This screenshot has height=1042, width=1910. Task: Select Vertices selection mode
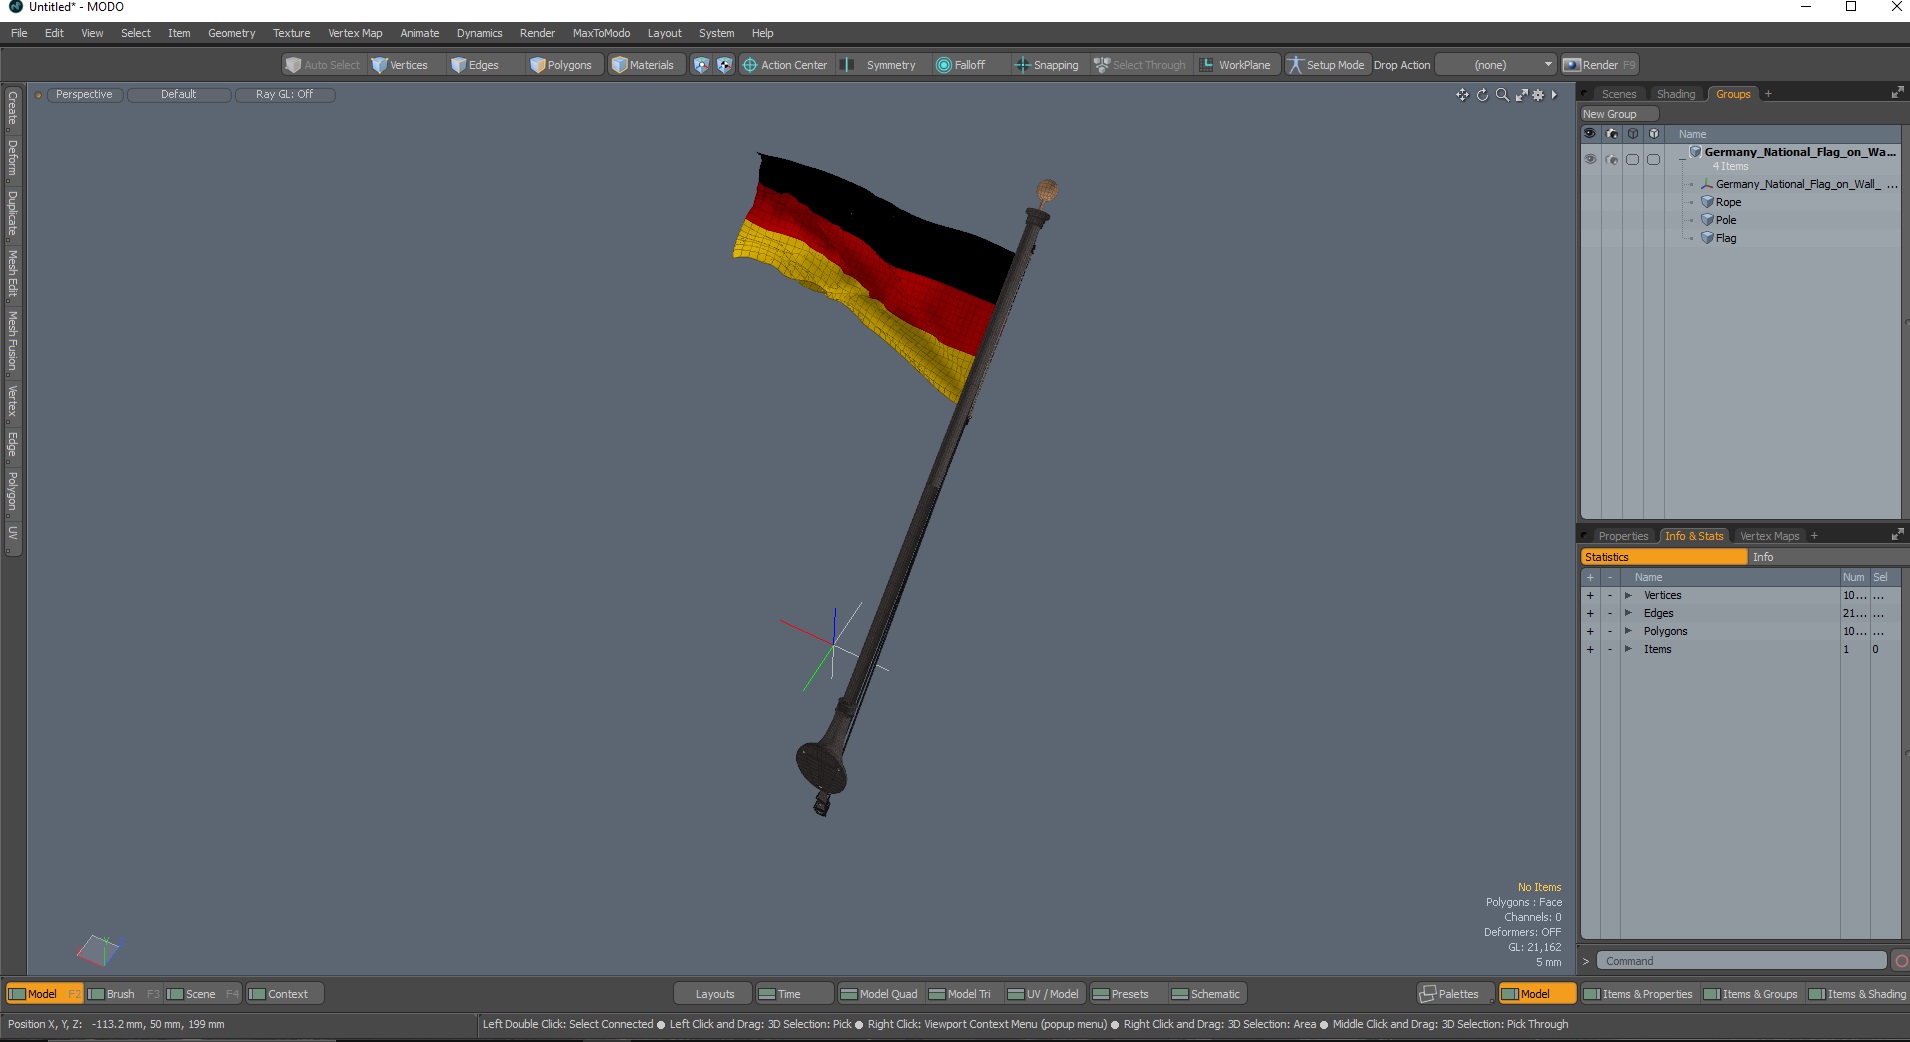click(400, 65)
